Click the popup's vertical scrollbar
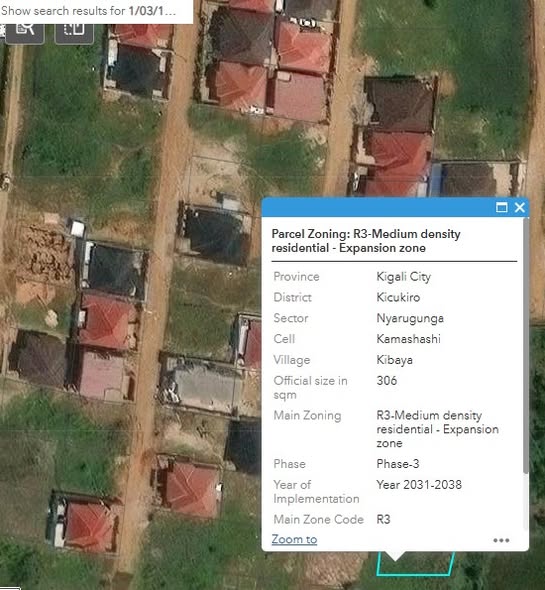Image resolution: width=545 pixels, height=590 pixels. click(x=526, y=346)
